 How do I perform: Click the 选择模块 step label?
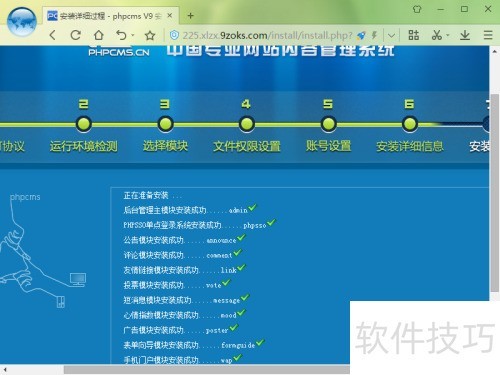[165, 146]
